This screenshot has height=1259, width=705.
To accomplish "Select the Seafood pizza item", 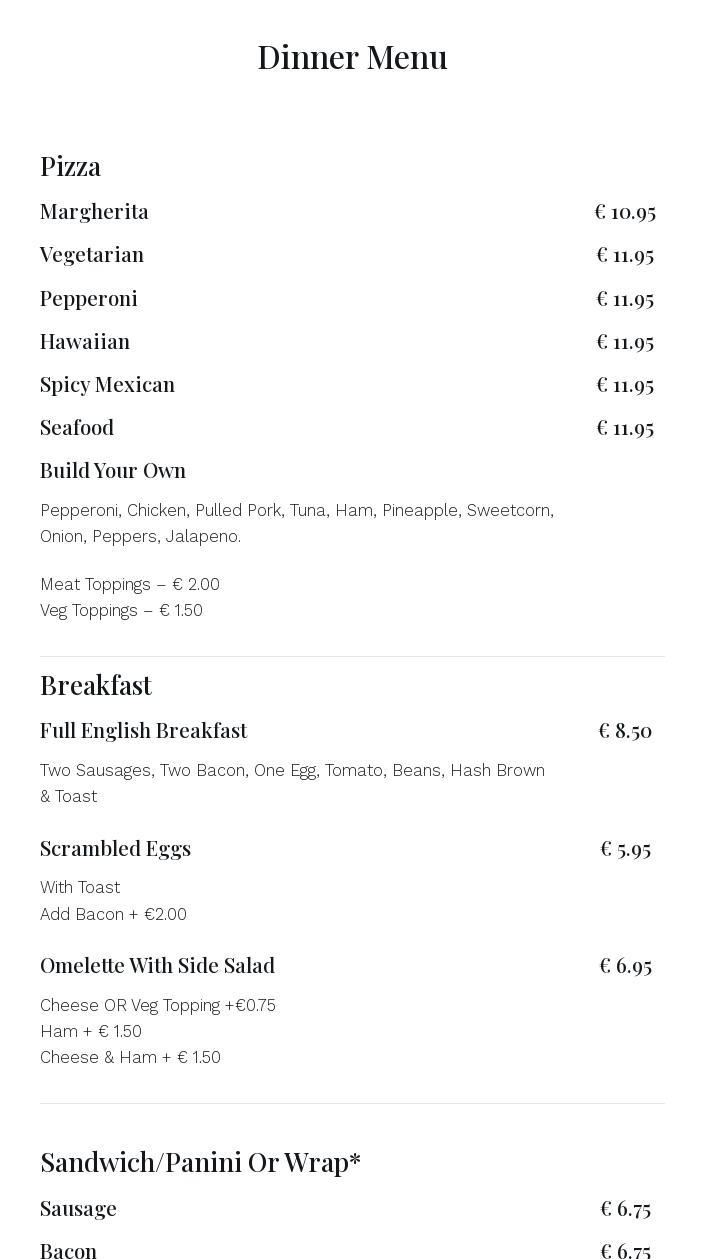I will [x=77, y=428].
